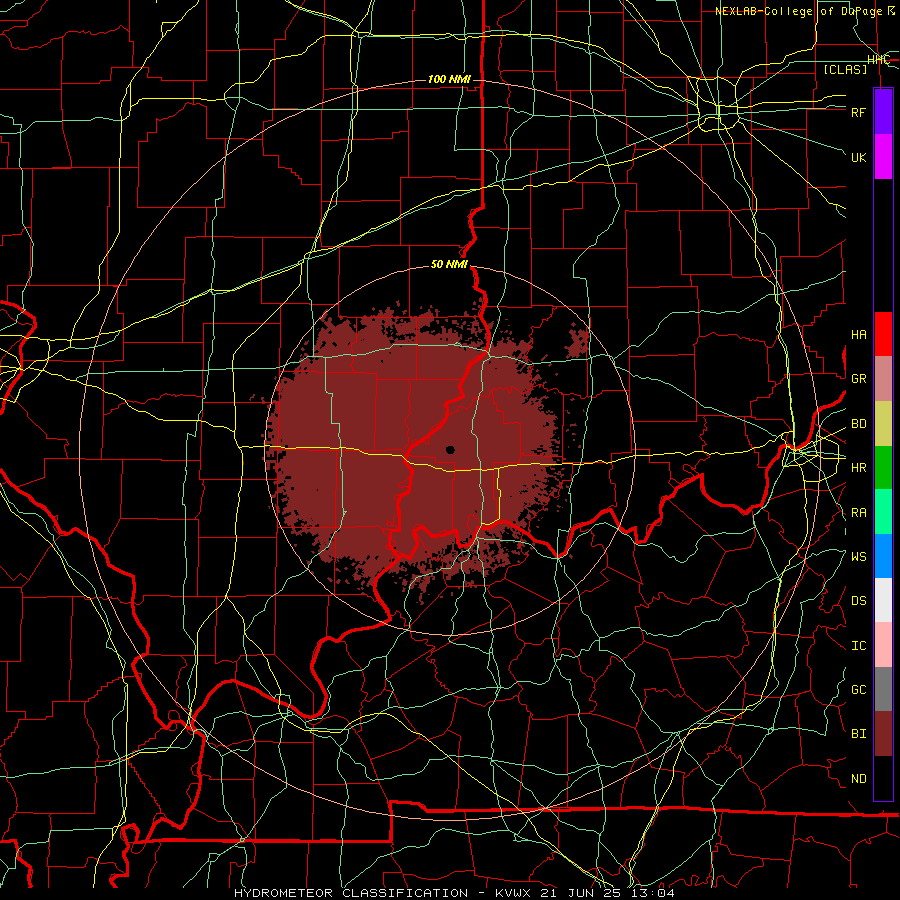Screen dimensions: 900x900
Task: Click the gray GC legend color swatch
Action: point(883,689)
